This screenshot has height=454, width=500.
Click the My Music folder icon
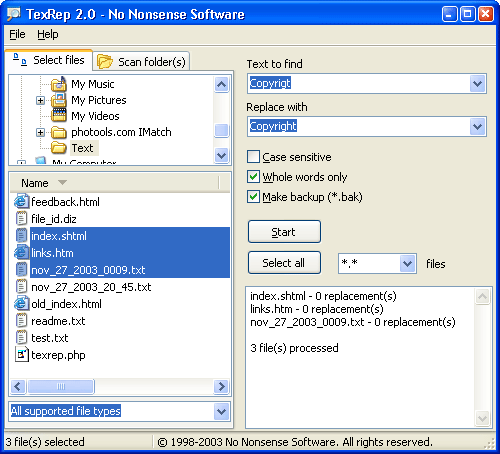coord(59,84)
